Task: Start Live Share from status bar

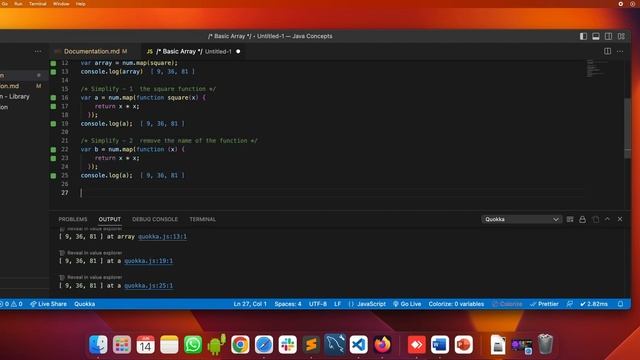Action: pos(48,304)
